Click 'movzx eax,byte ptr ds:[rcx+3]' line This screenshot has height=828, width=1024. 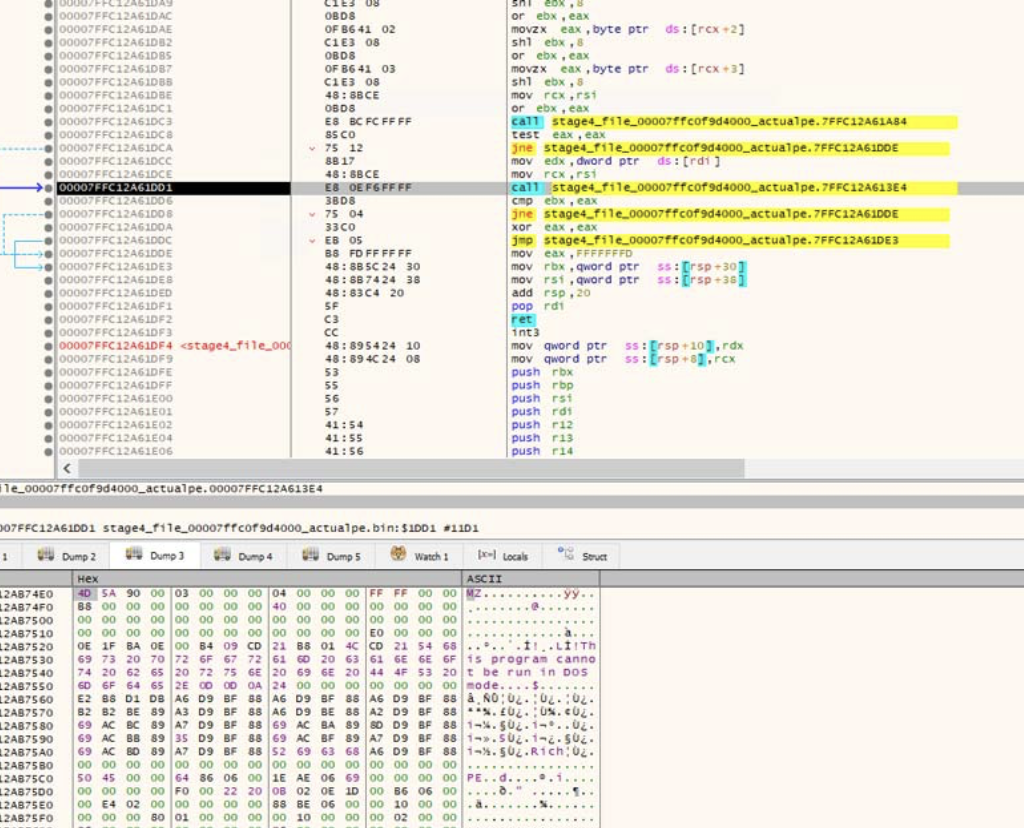628,69
